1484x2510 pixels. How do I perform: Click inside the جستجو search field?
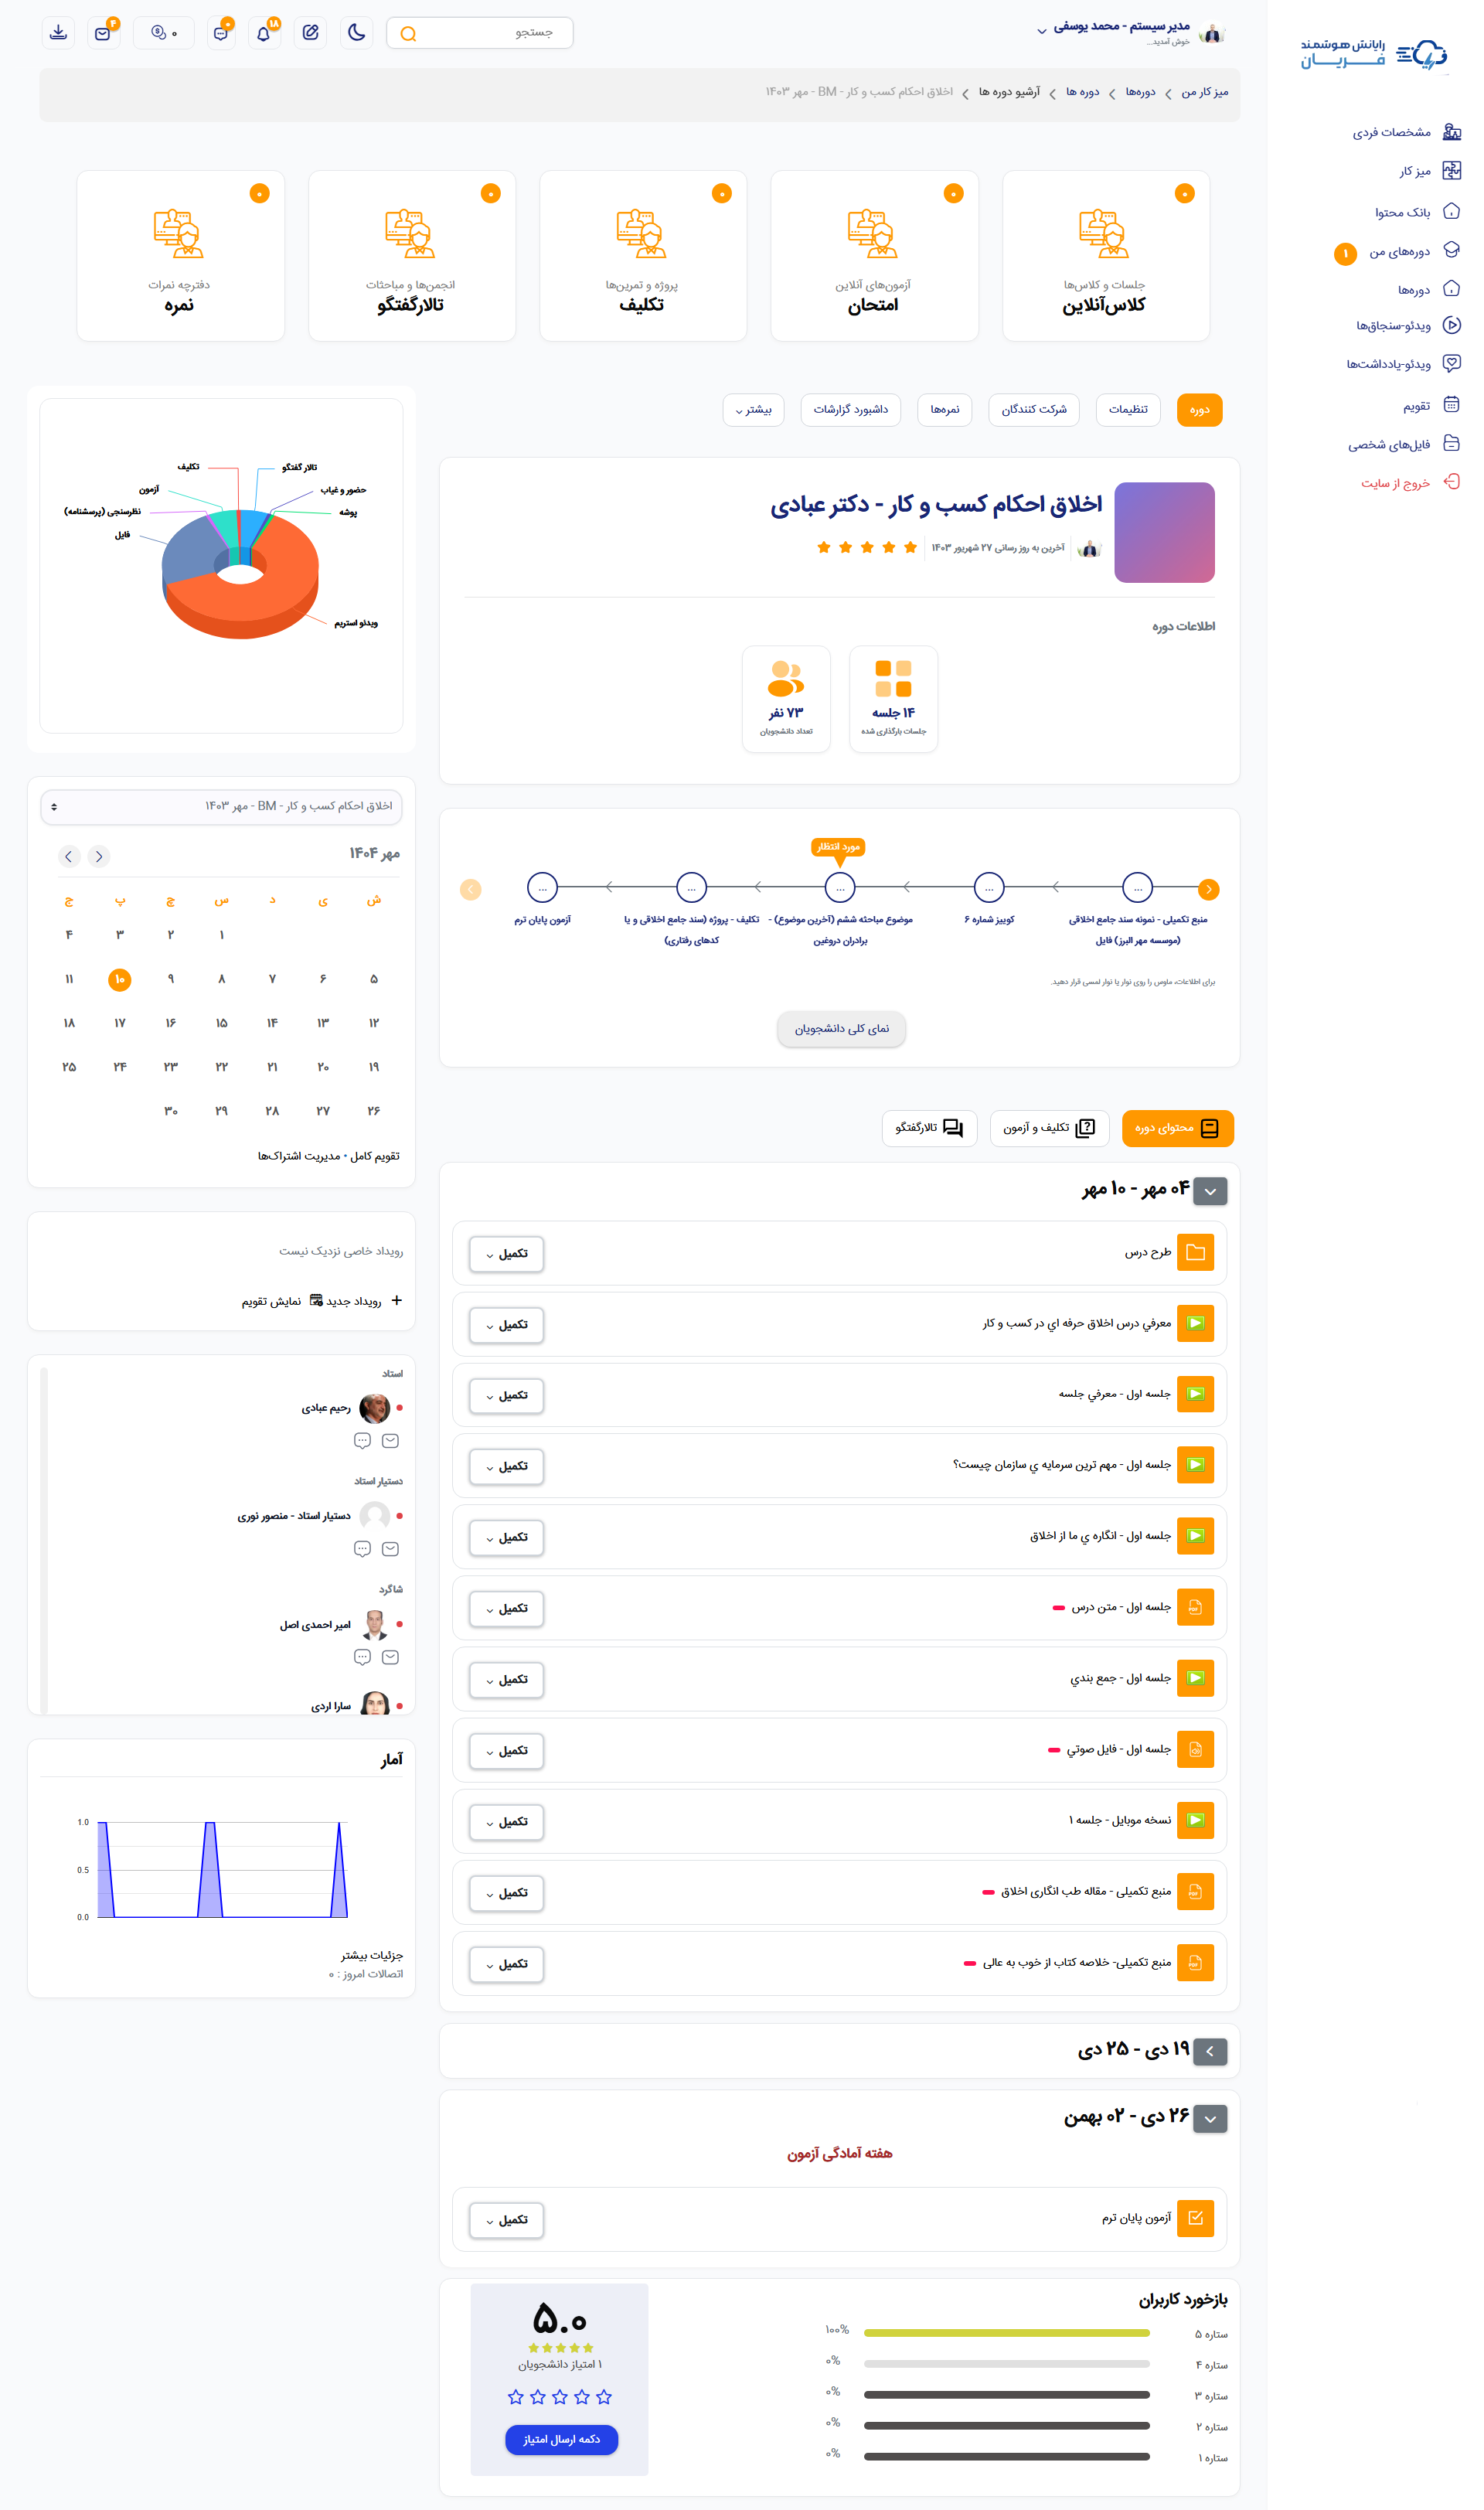(480, 32)
